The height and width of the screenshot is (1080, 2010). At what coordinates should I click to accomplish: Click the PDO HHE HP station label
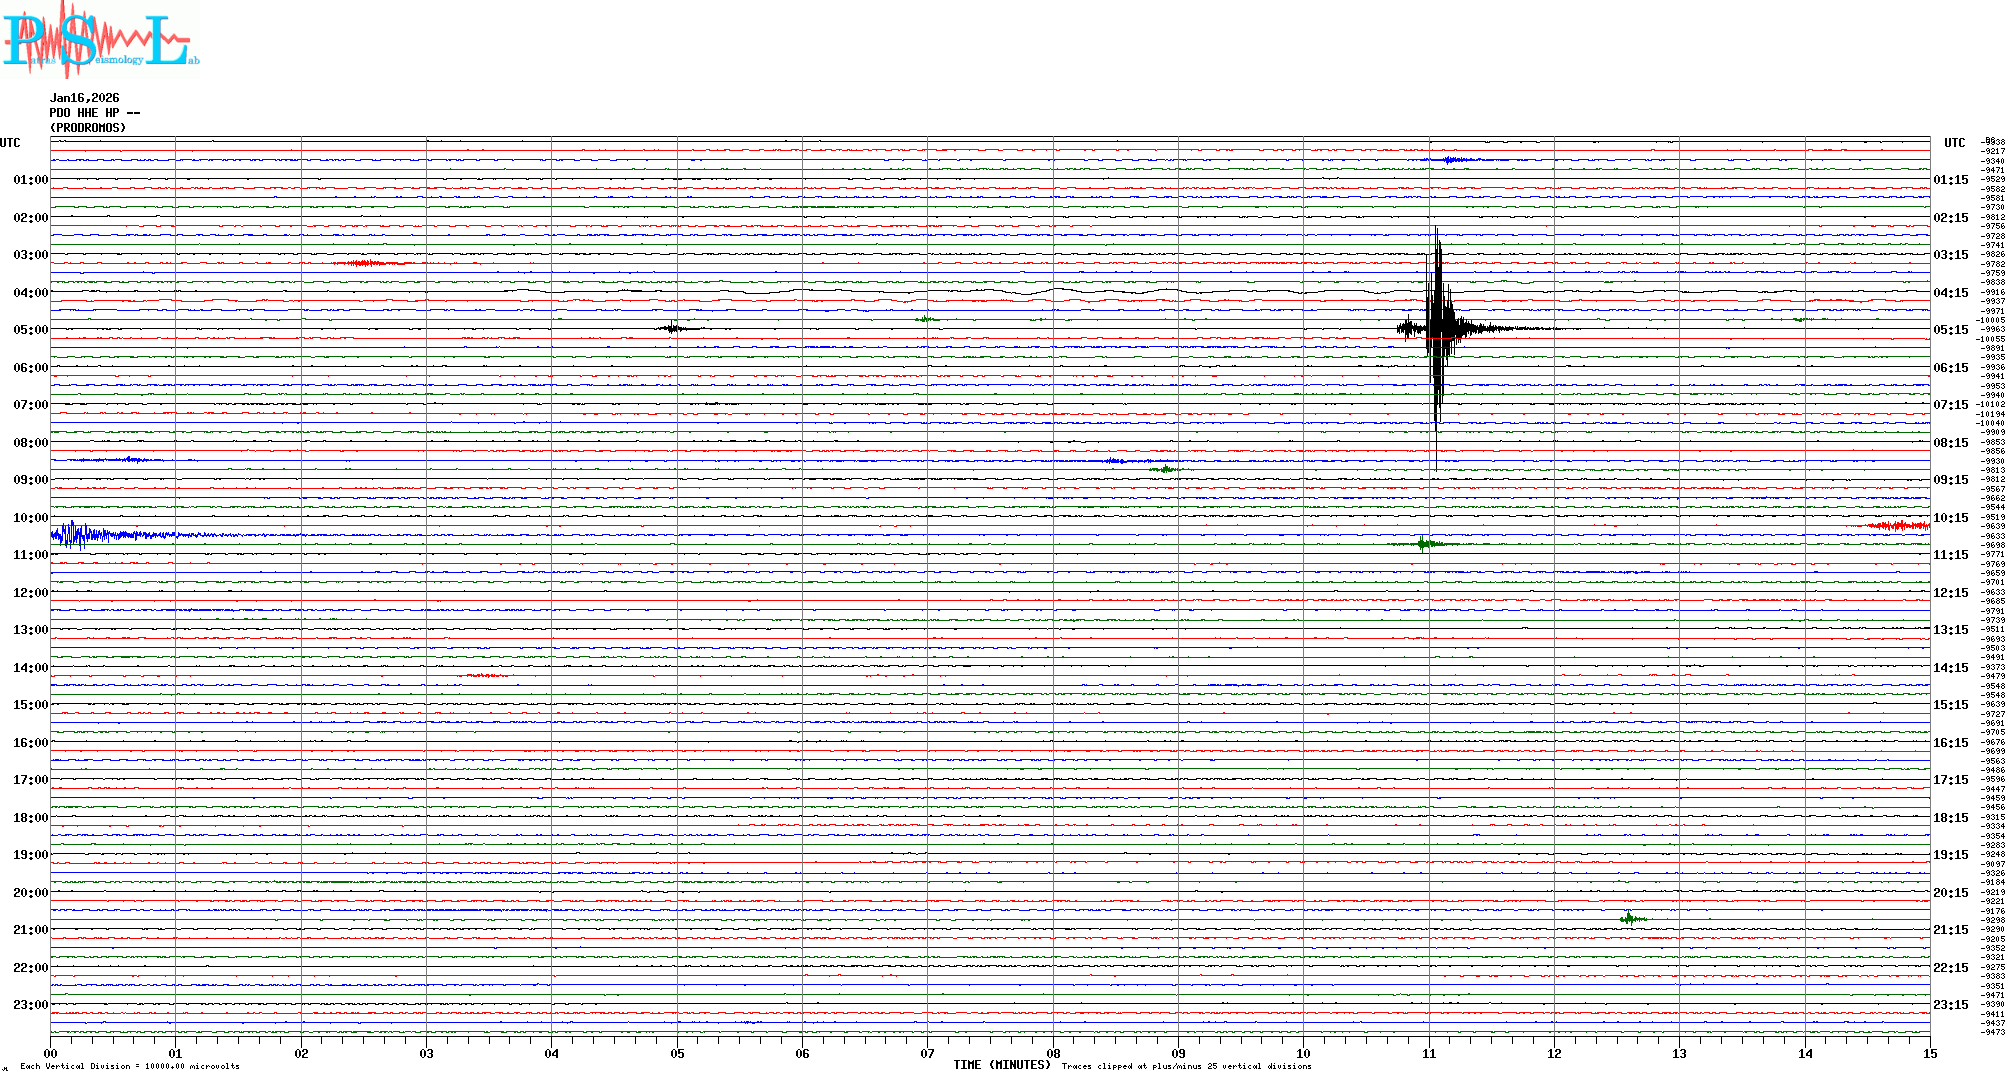click(x=94, y=113)
